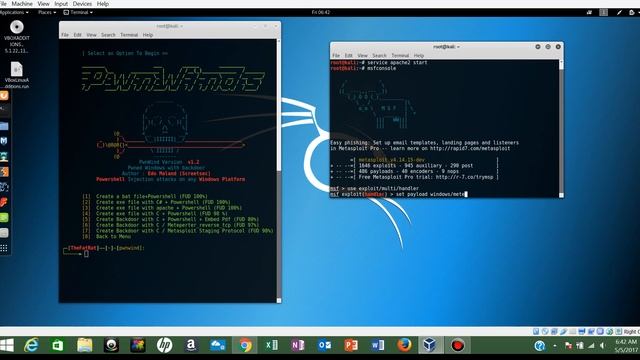This screenshot has width=640, height=360.
Task: Launch Internet Explorer from taskbar
Action: (x=31, y=345)
